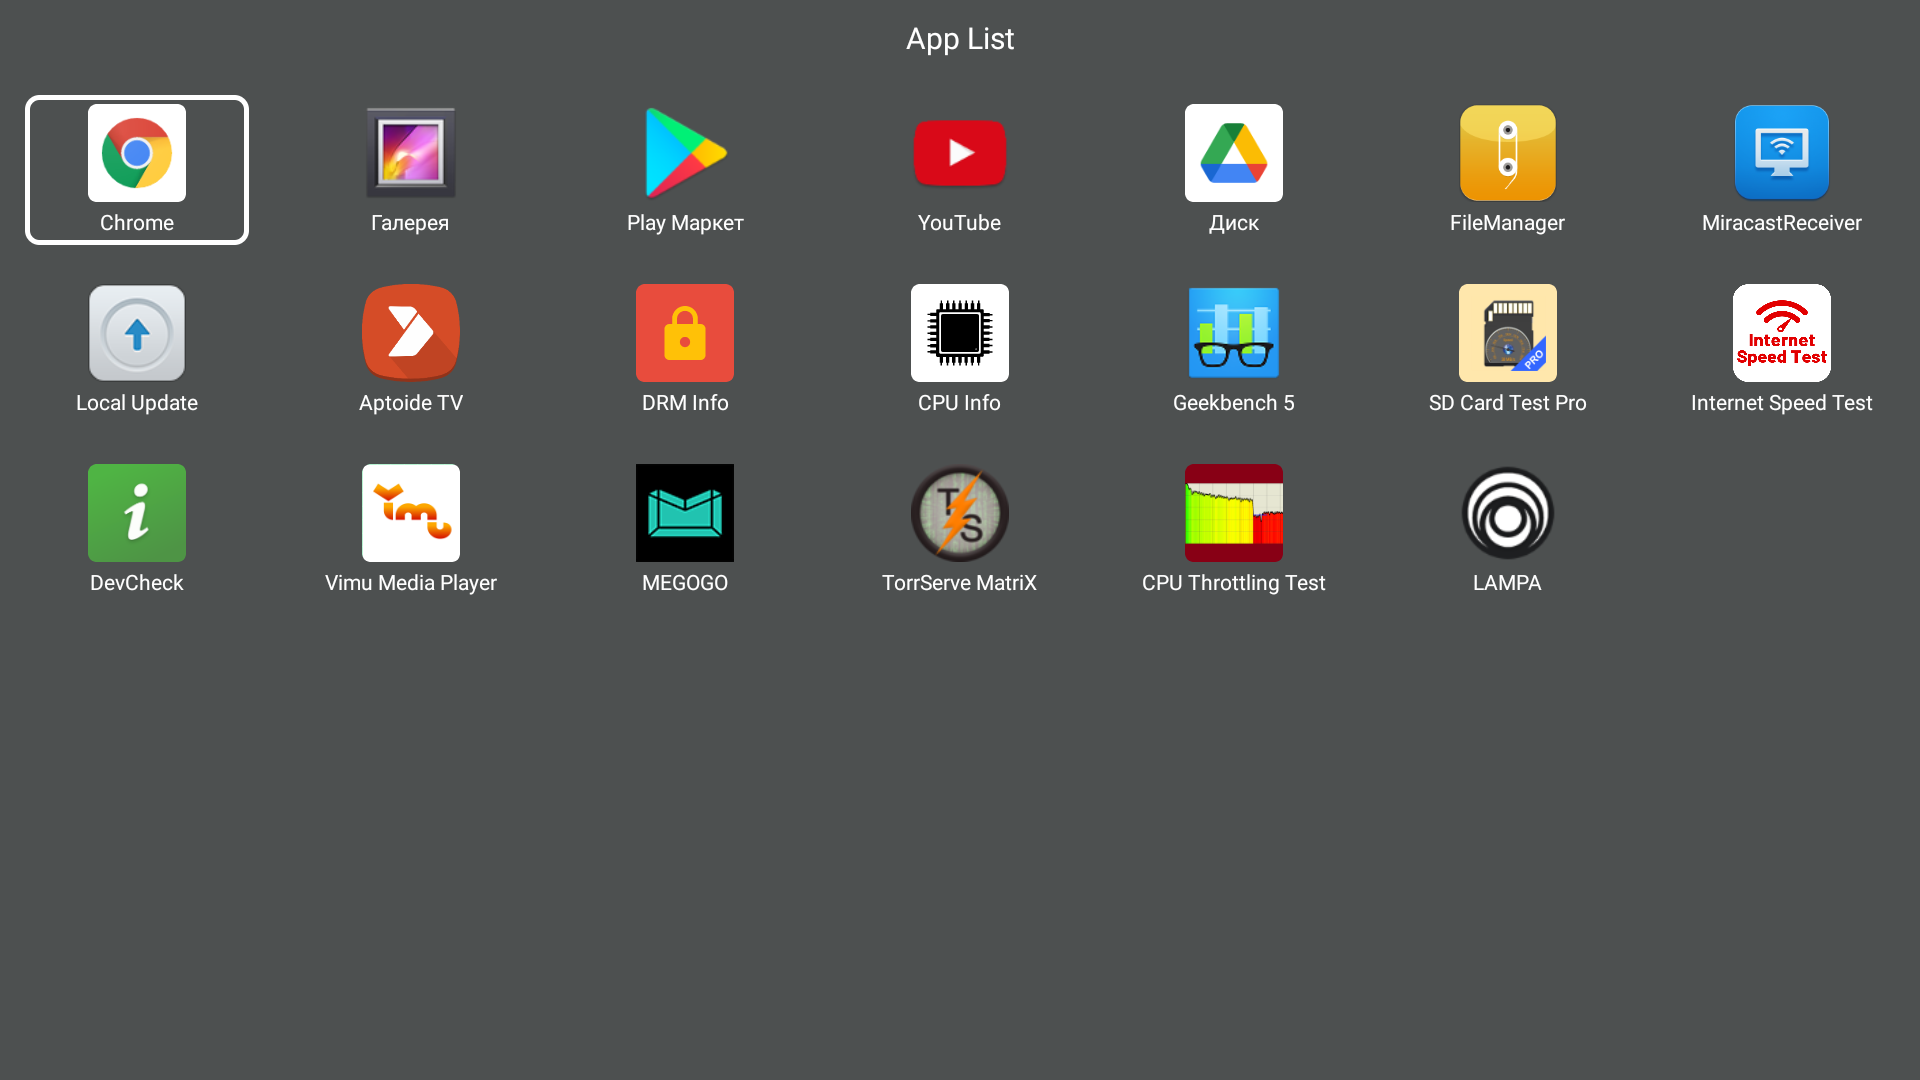Open the Chrome browser app
This screenshot has width=1920, height=1080.
click(137, 154)
